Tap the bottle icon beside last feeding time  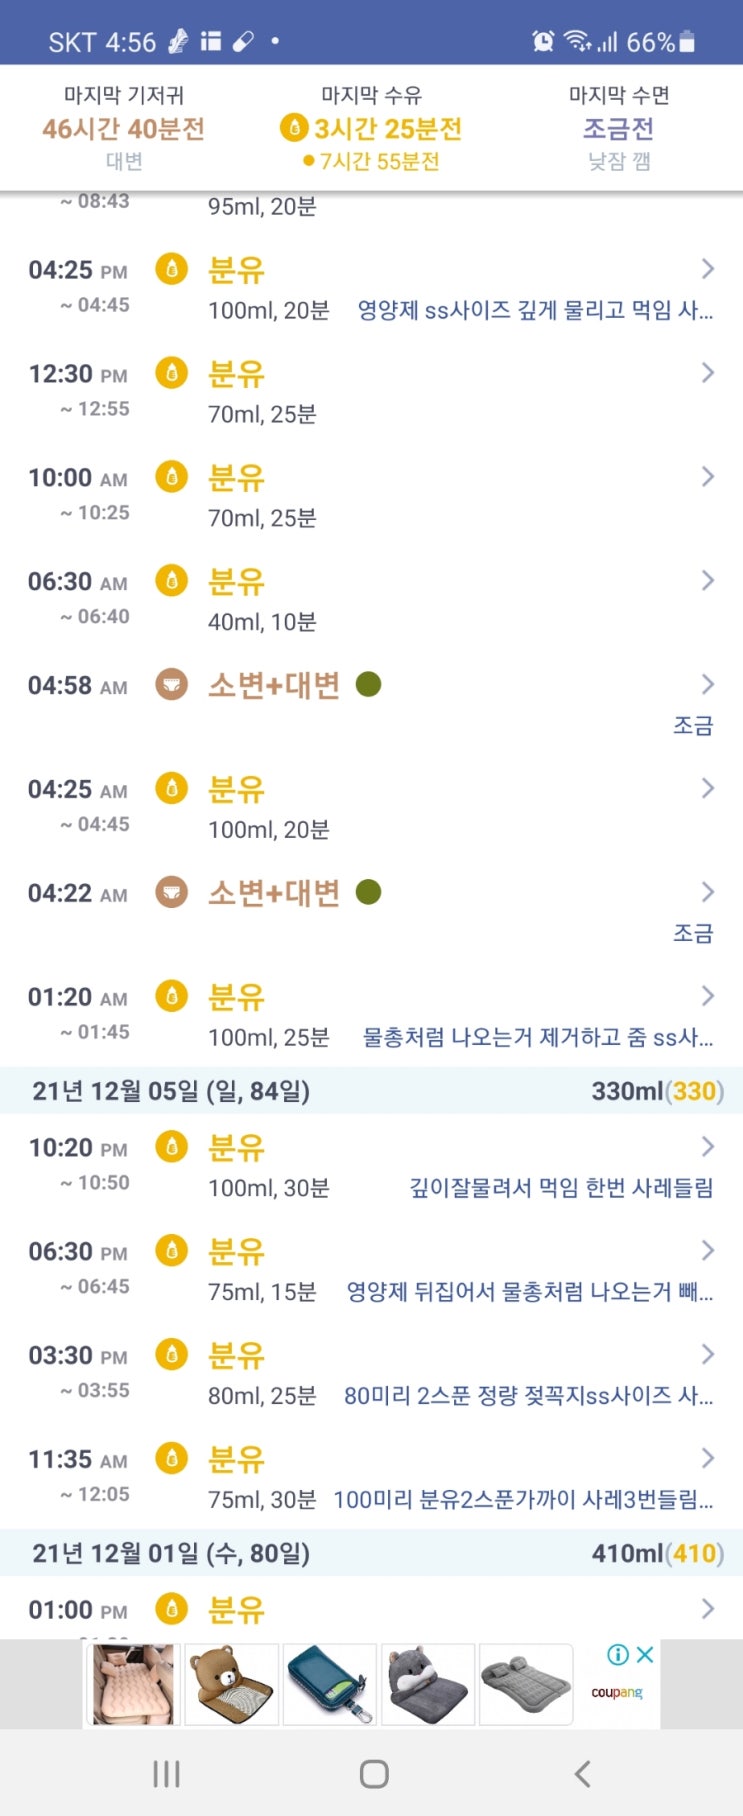294,128
